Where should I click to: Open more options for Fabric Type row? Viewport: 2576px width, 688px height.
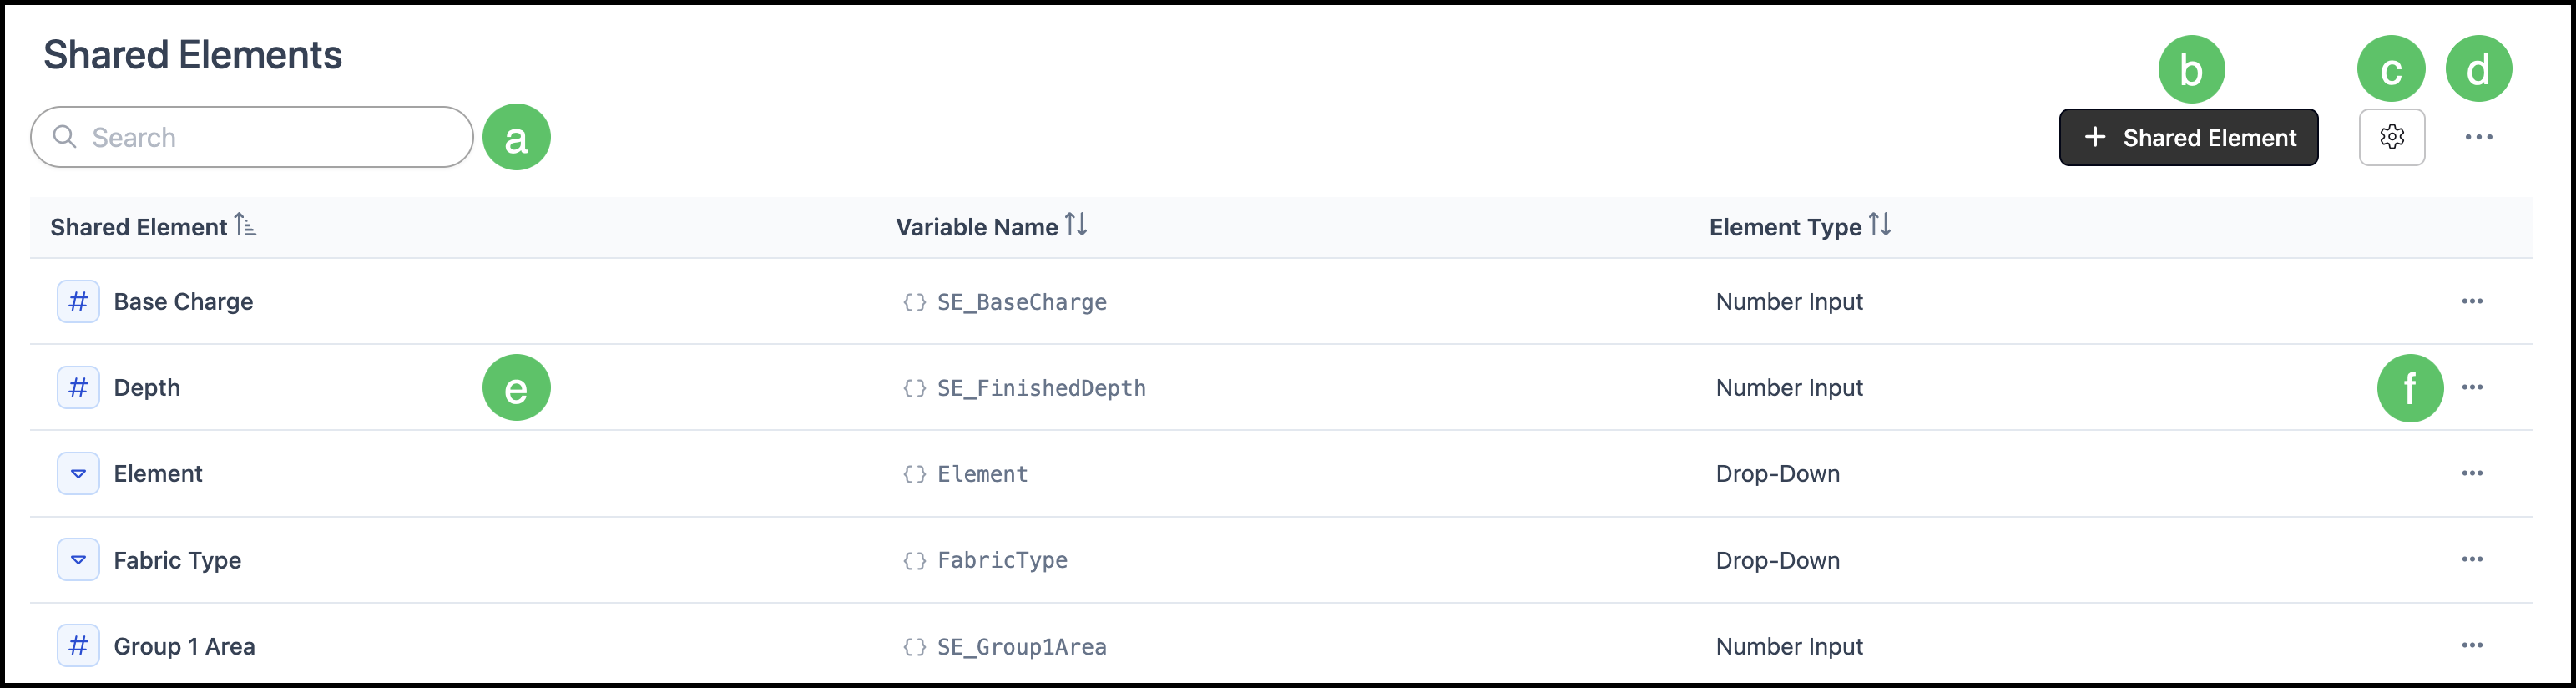(x=2472, y=559)
